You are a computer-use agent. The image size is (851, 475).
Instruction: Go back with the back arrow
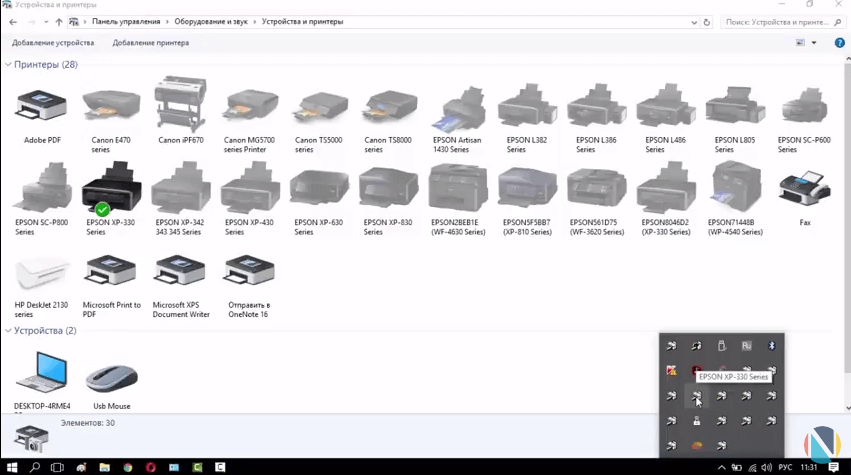click(x=13, y=22)
